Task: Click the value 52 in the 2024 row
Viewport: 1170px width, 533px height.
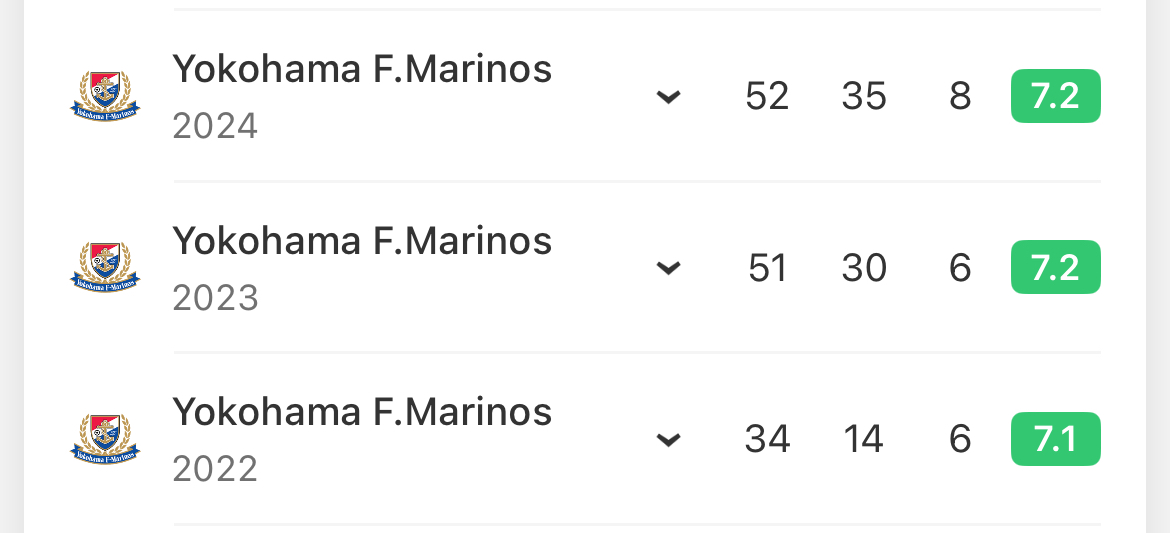Action: click(x=767, y=96)
